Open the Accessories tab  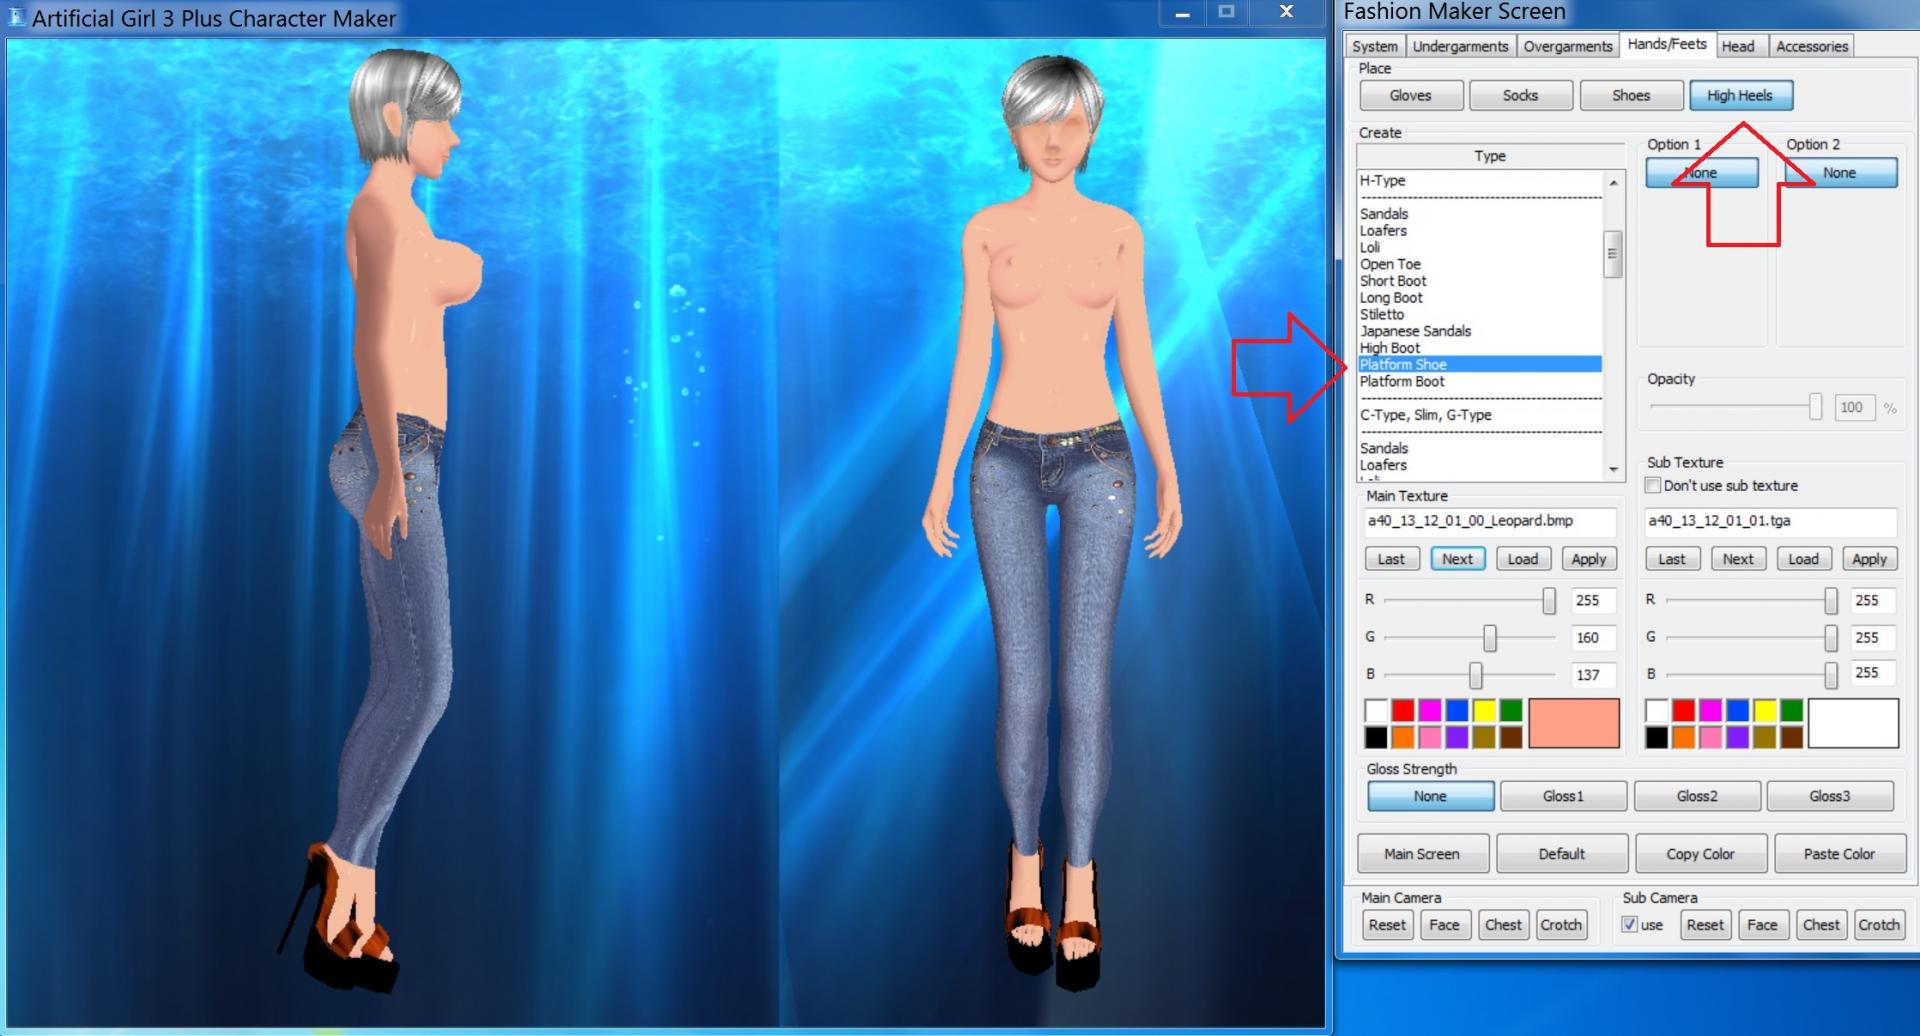coord(1811,46)
